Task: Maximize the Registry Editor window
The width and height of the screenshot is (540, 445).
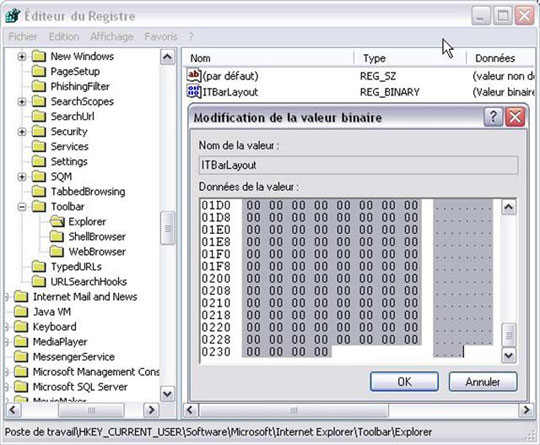Action: click(x=502, y=15)
